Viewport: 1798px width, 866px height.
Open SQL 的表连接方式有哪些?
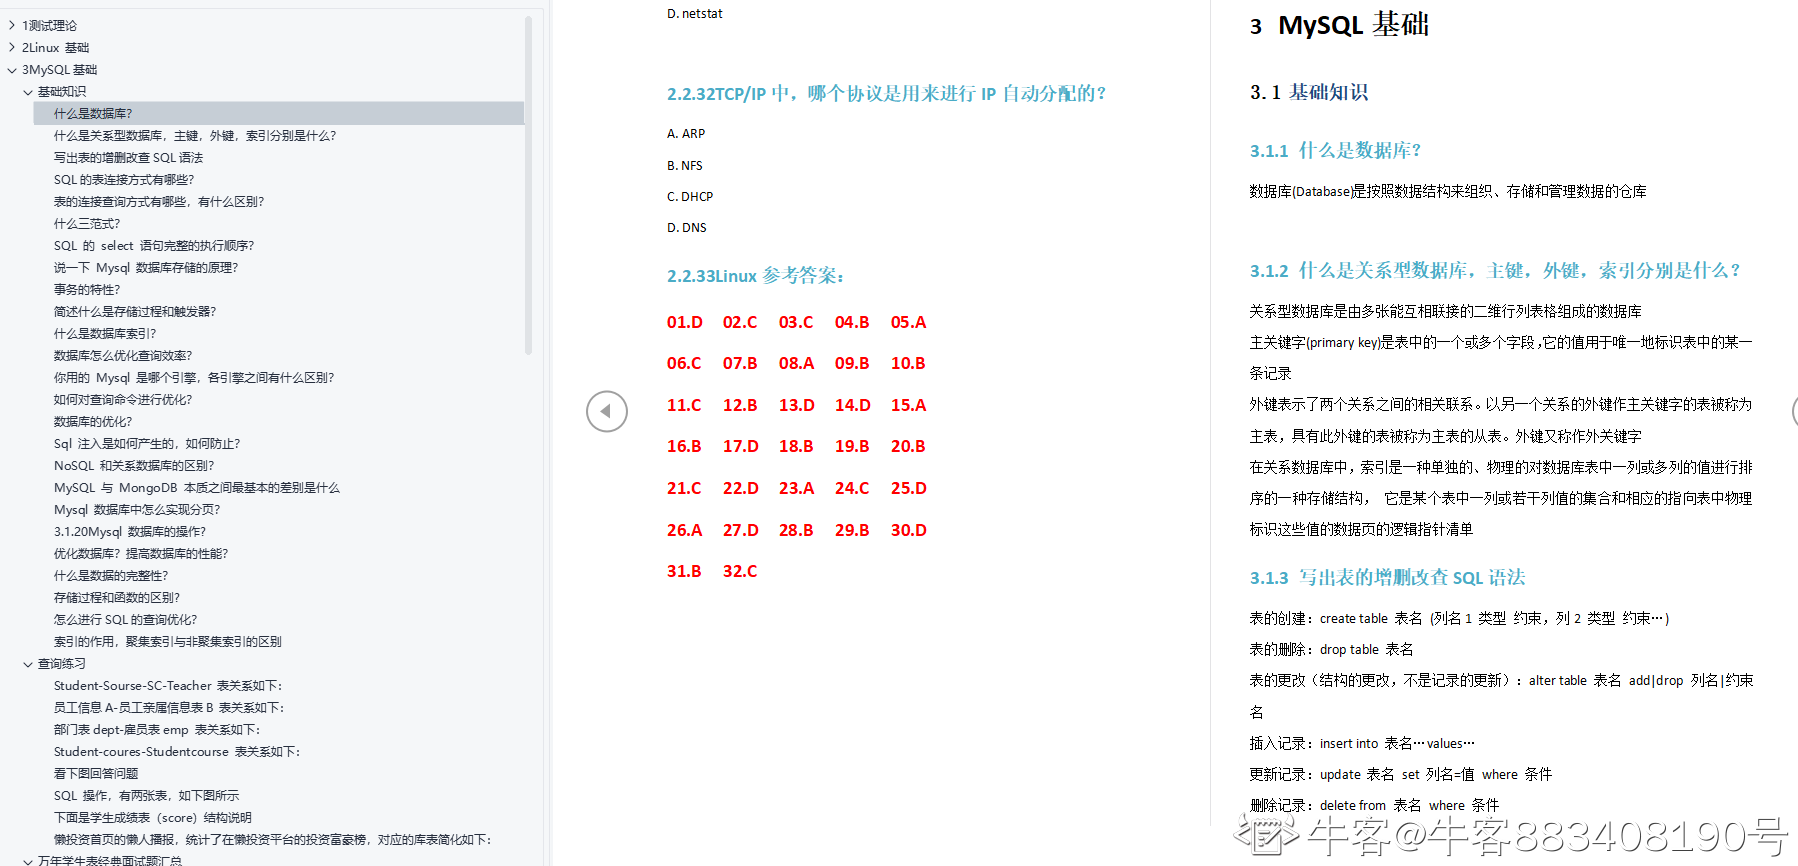[124, 180]
